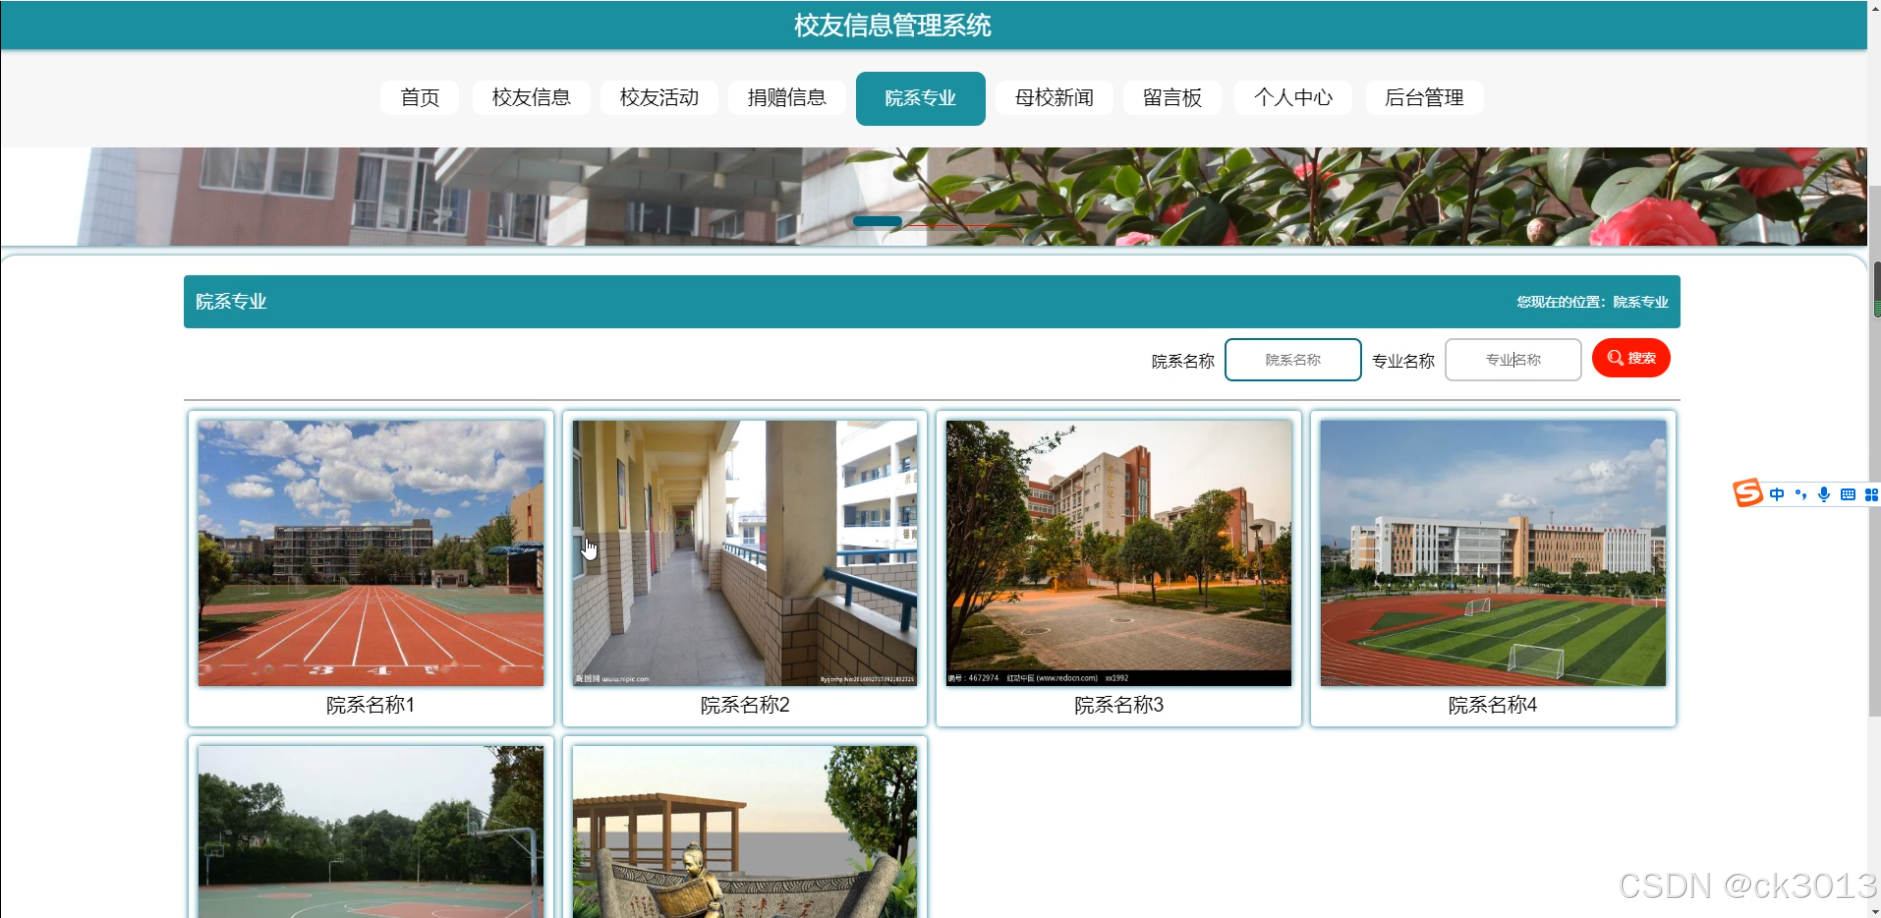The image size is (1881, 918).
Task: Open the 校友活动 page
Action: [659, 98]
